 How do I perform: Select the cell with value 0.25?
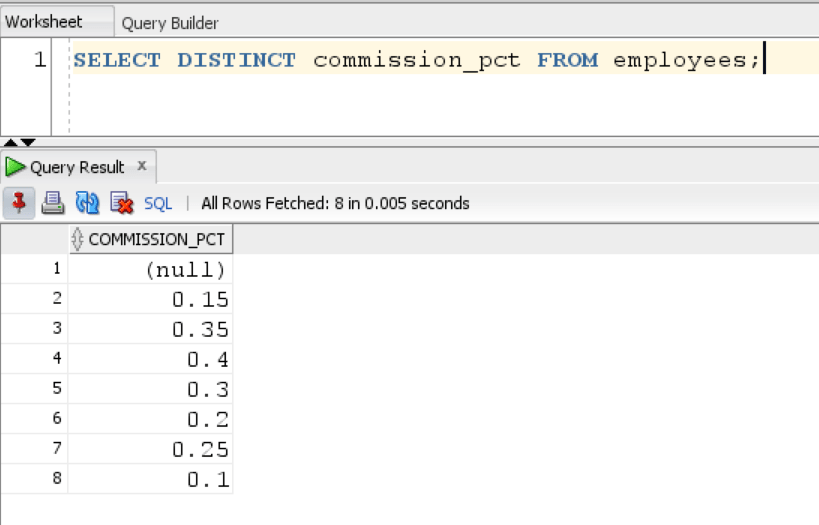[x=199, y=449]
